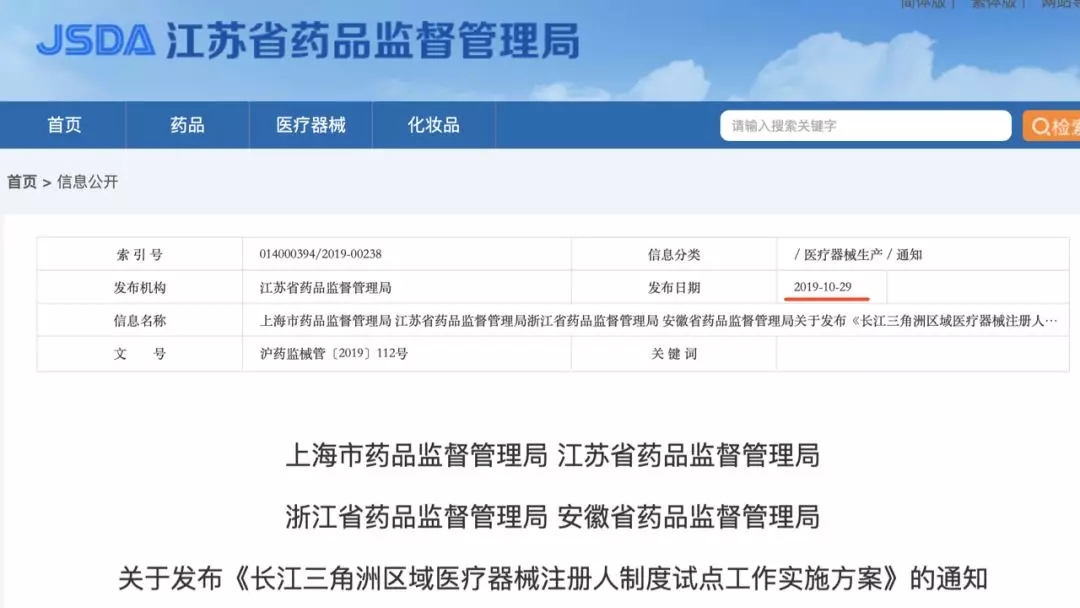Click the JSDA logo in header

96,40
